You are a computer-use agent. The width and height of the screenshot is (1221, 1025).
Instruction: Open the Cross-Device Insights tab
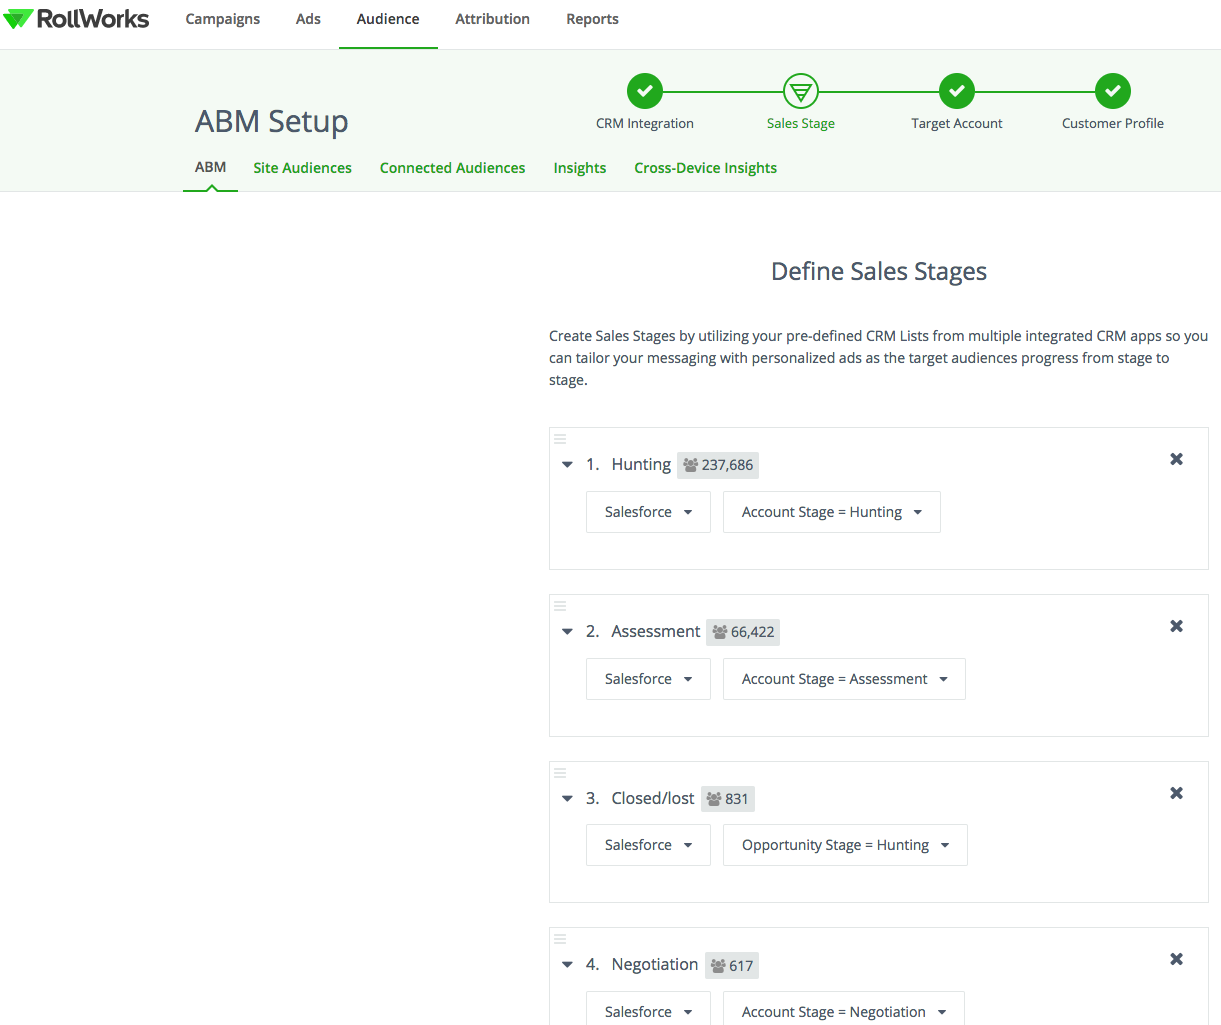click(705, 168)
